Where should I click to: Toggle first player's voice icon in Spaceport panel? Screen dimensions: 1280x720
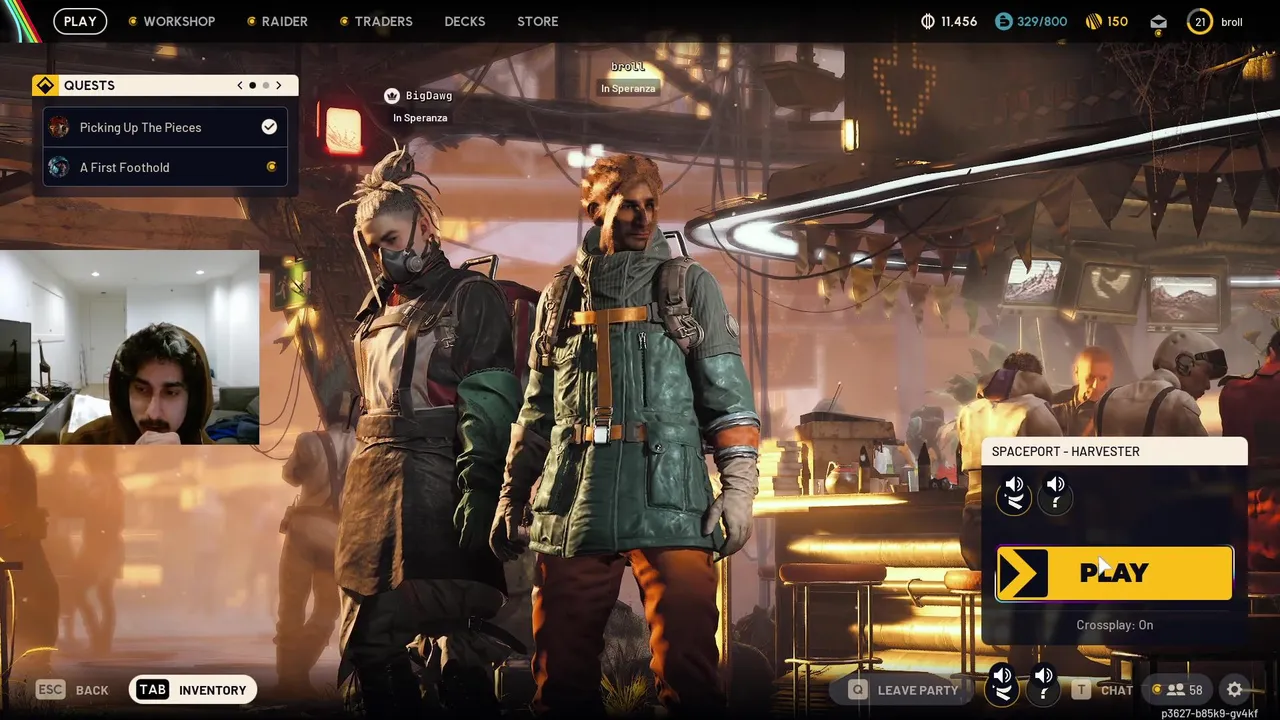(1014, 495)
